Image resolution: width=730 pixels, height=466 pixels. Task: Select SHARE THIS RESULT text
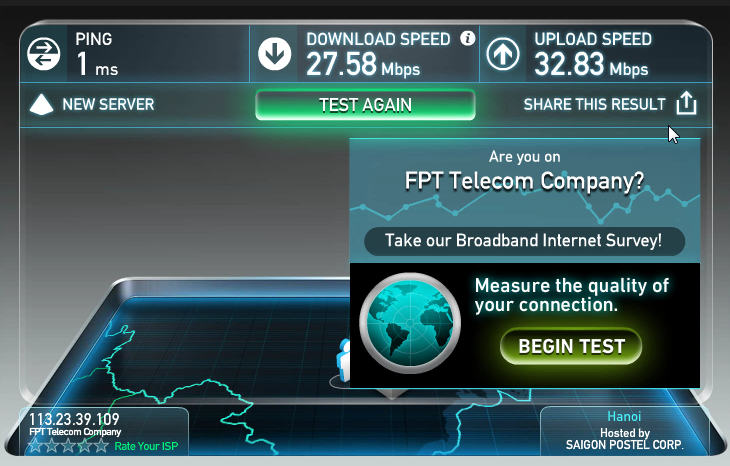[x=595, y=104]
